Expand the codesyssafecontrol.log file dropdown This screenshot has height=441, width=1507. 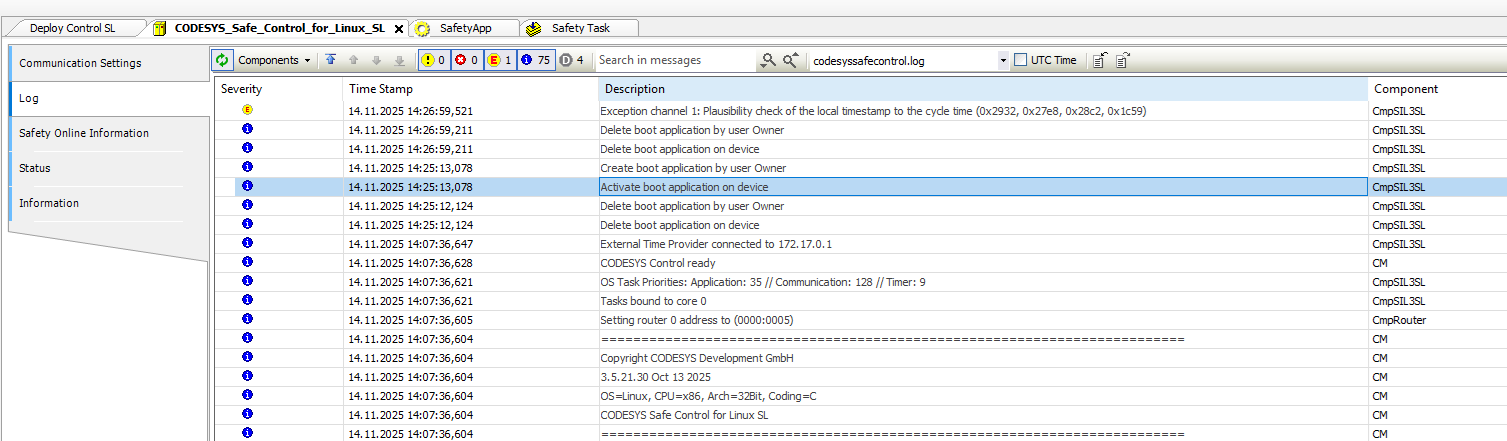pyautogui.click(x=1003, y=61)
